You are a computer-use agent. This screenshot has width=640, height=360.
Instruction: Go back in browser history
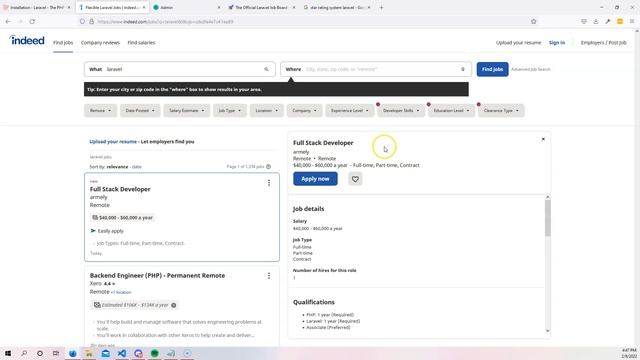pyautogui.click(x=9, y=21)
